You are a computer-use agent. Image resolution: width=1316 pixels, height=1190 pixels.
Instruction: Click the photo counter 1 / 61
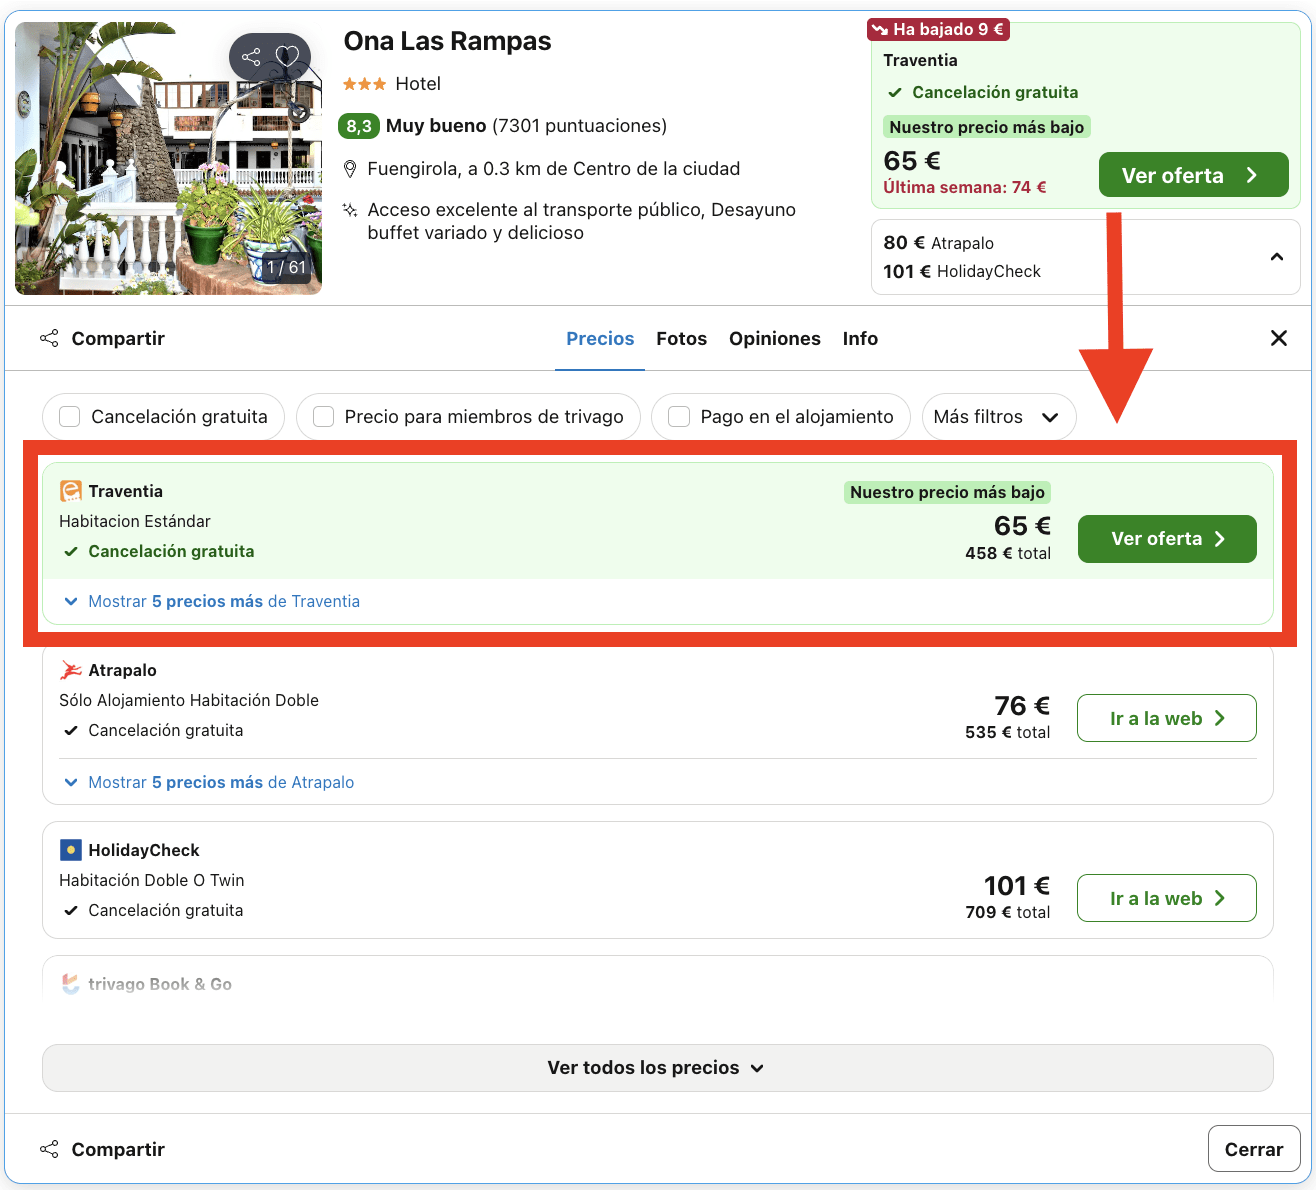[x=286, y=267]
